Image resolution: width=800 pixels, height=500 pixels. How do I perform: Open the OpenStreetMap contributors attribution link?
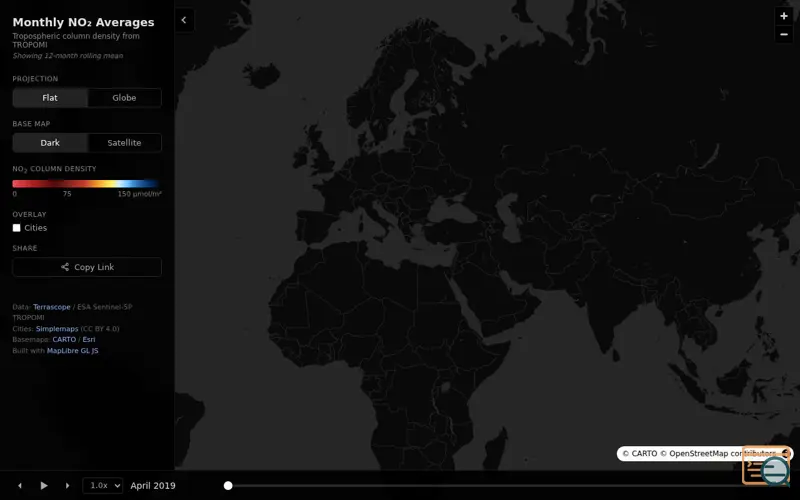[x=718, y=454]
